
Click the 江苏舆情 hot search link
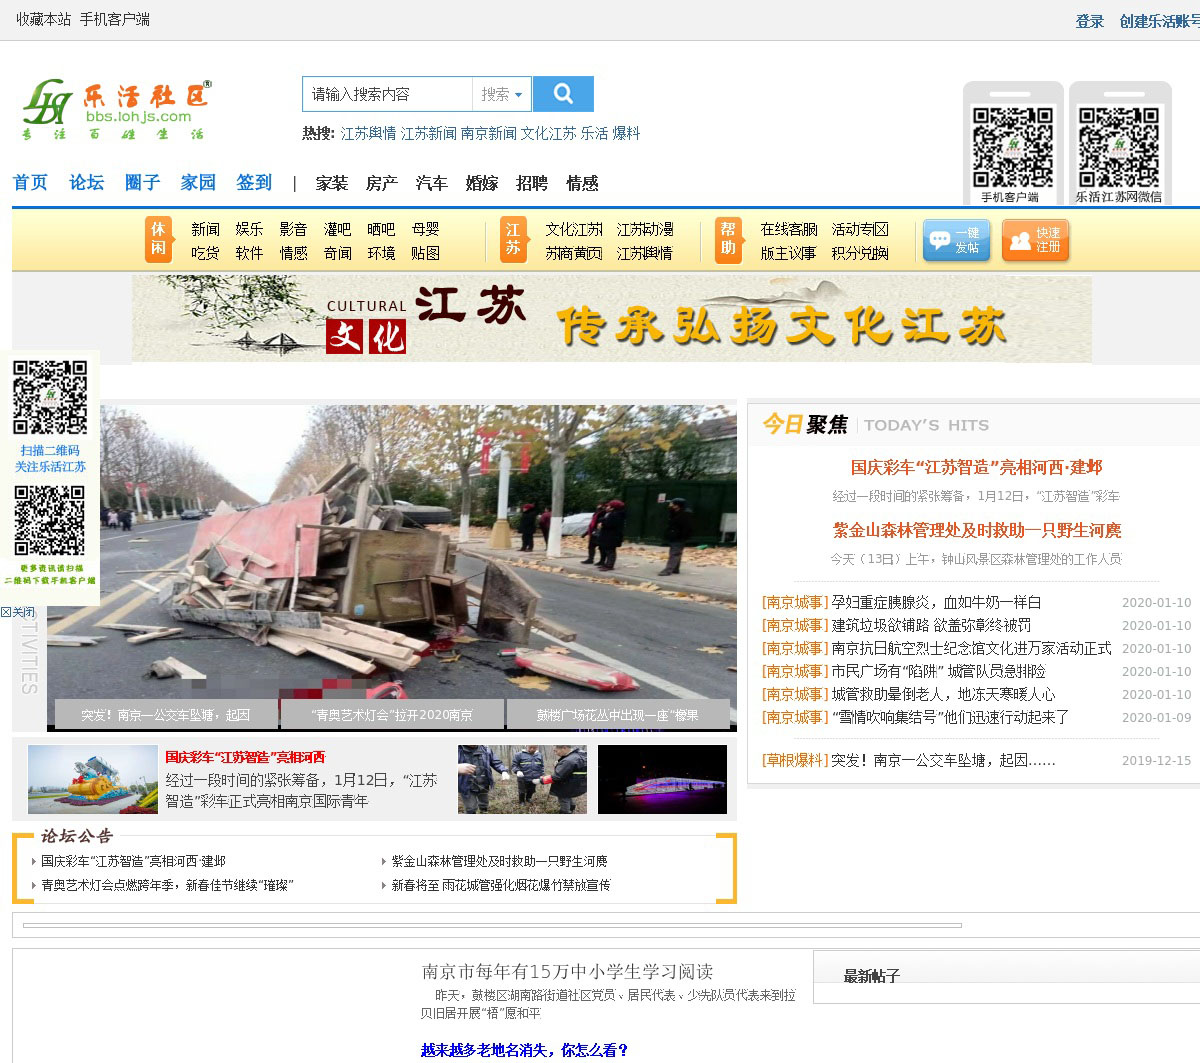tap(369, 133)
